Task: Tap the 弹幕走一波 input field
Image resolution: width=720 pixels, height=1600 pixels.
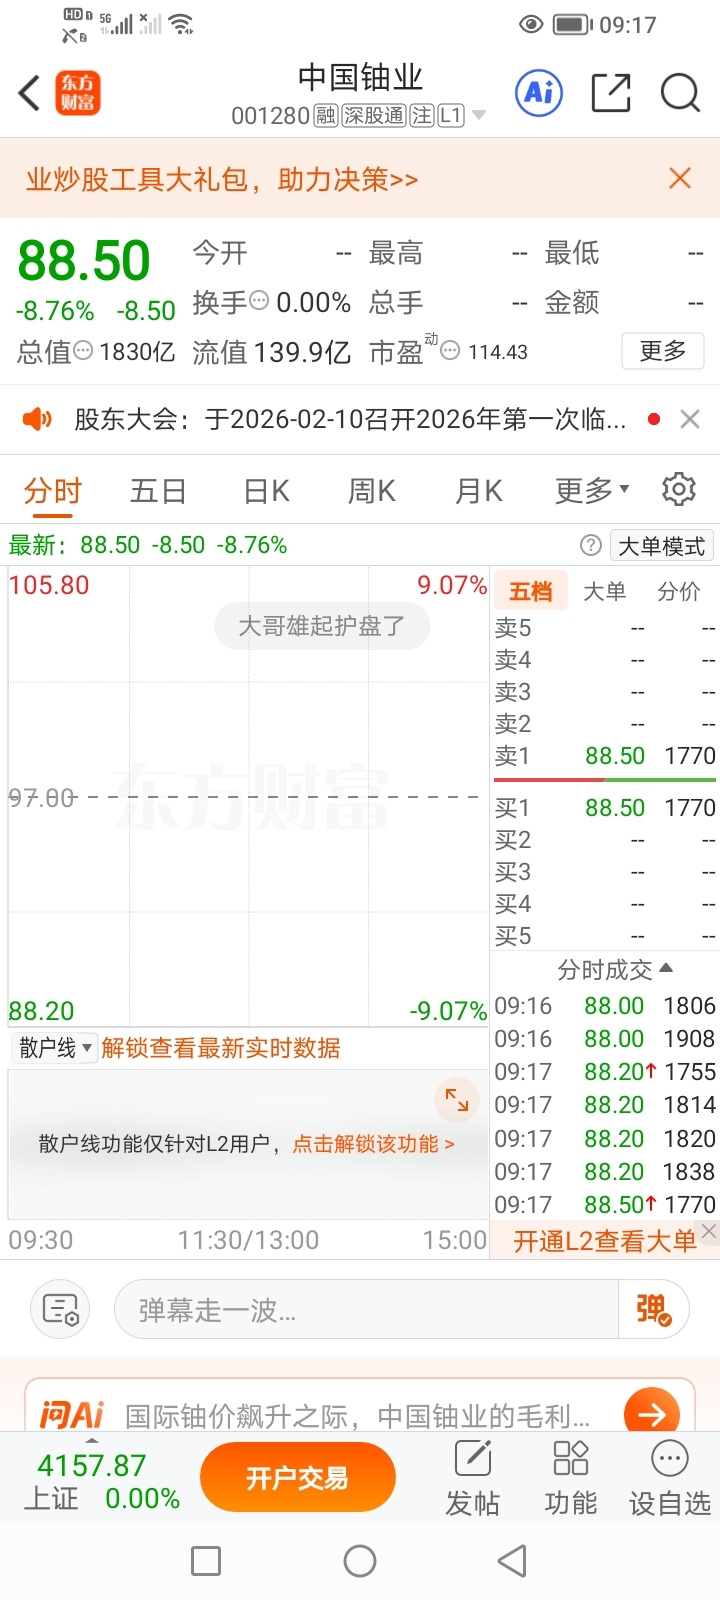Action: click(x=367, y=1309)
